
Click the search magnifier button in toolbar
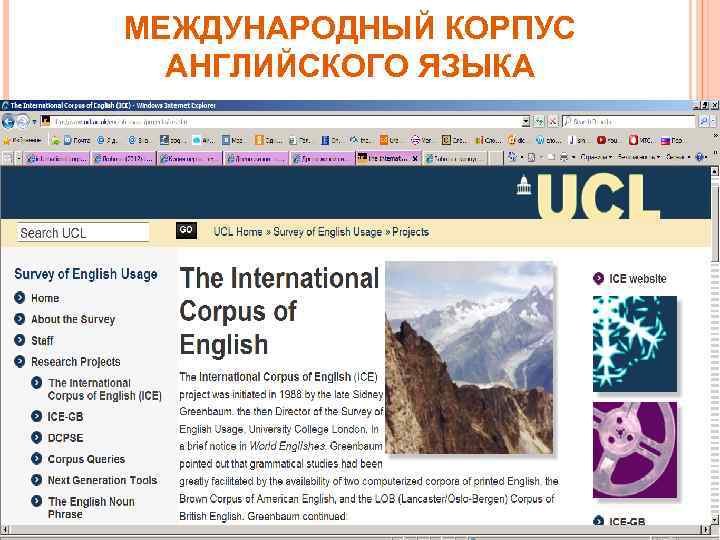click(703, 122)
